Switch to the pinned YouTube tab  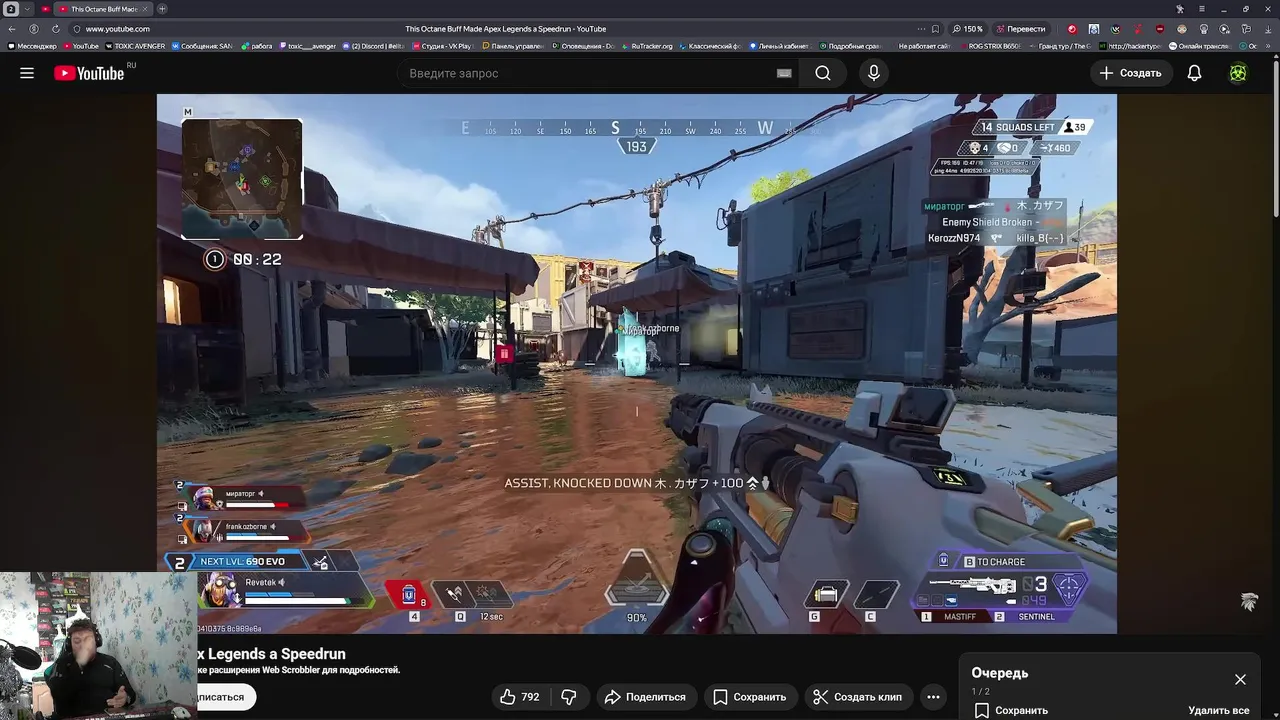tap(45, 9)
